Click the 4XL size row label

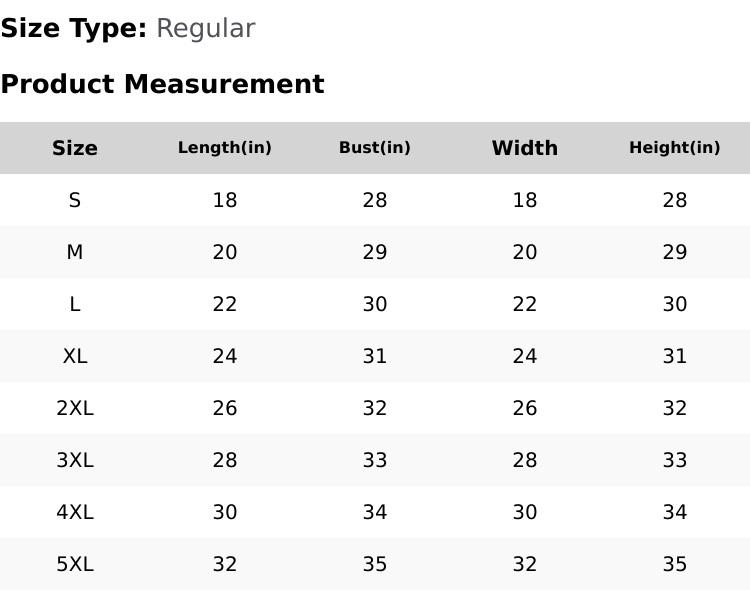point(75,512)
